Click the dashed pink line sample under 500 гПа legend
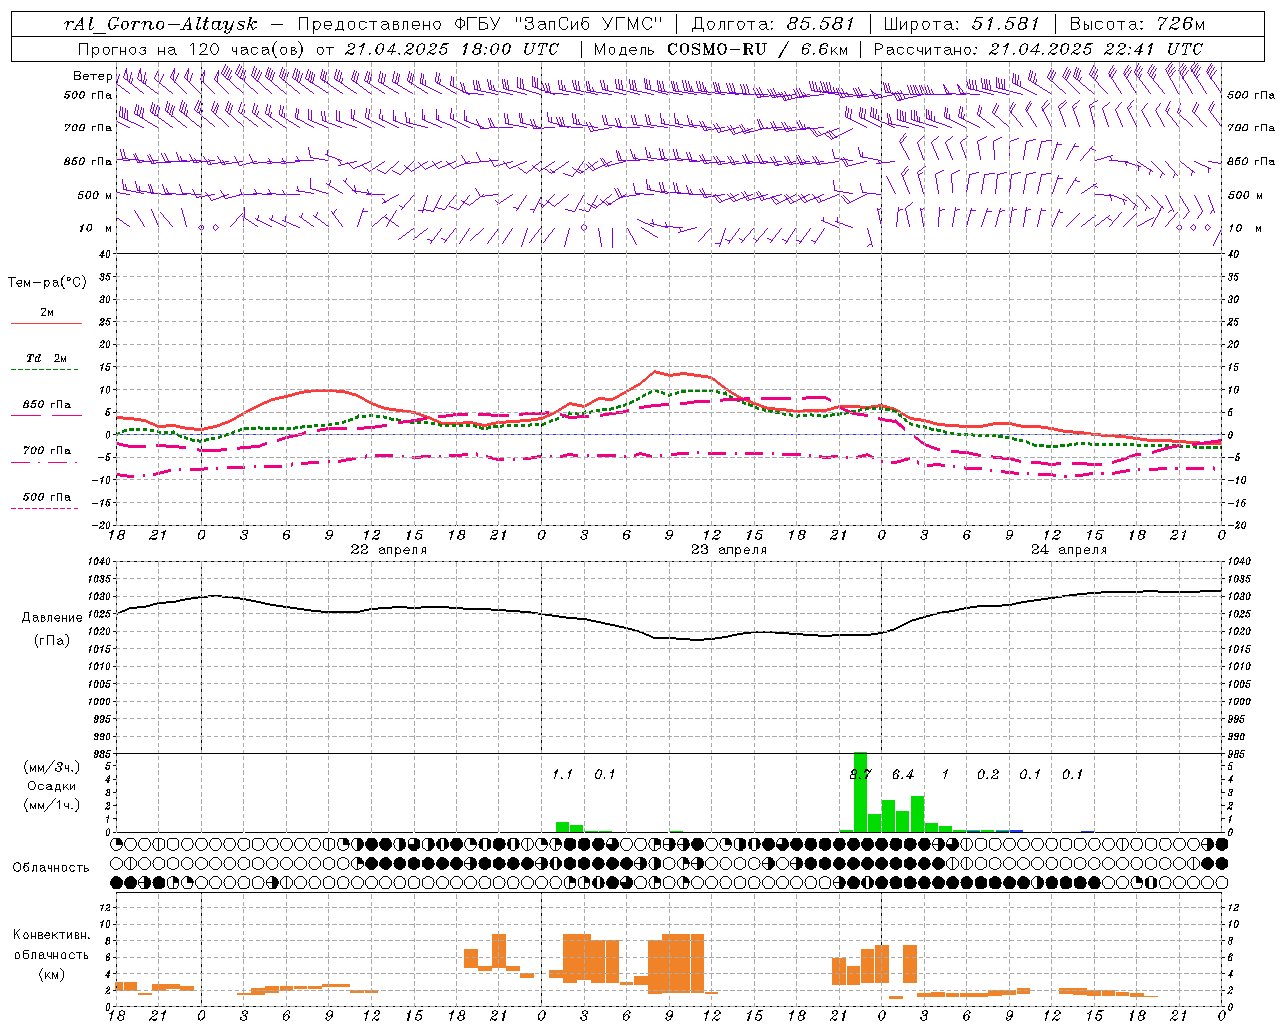This screenshot has height=1024, width=1280. (44, 509)
